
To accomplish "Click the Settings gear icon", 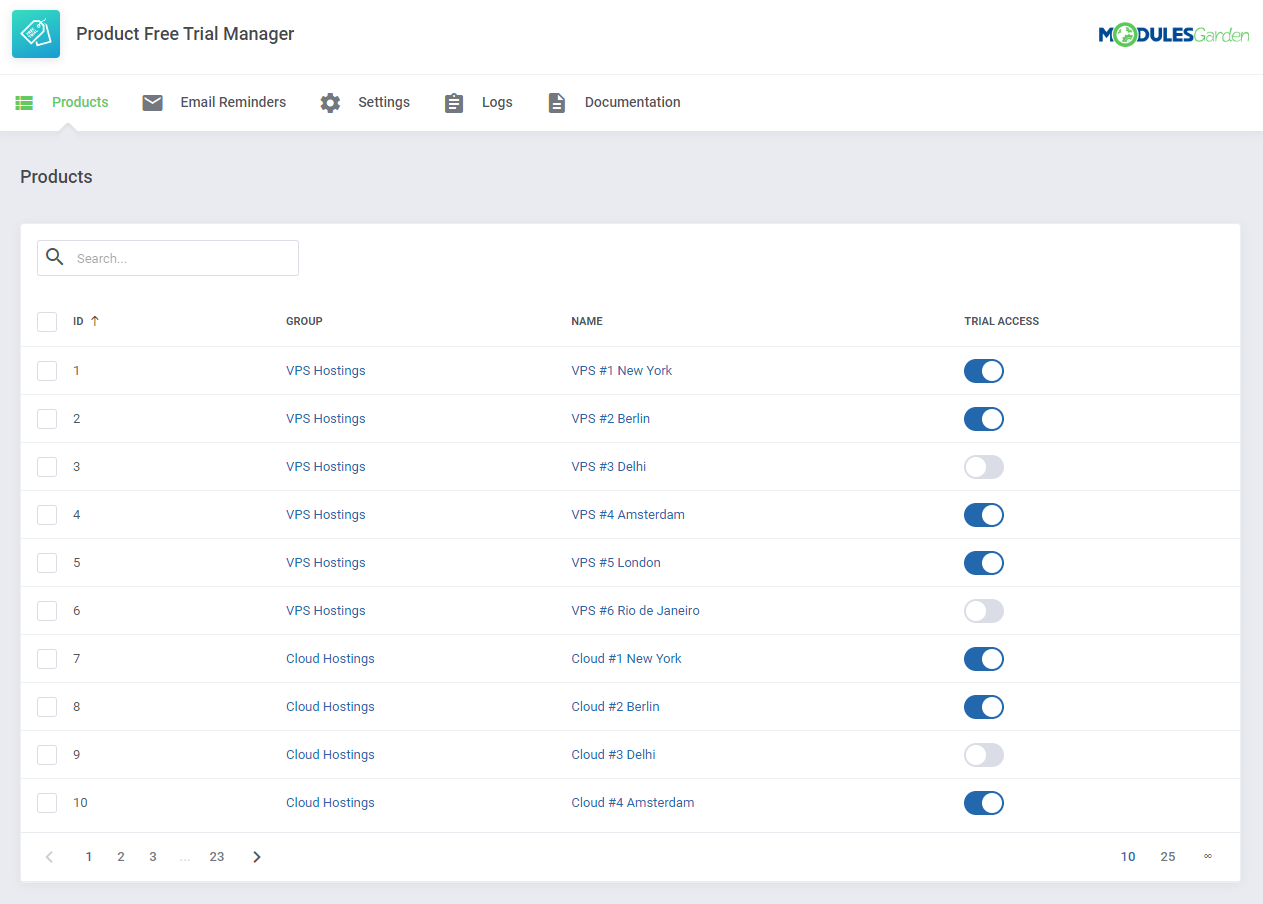I will click(330, 102).
